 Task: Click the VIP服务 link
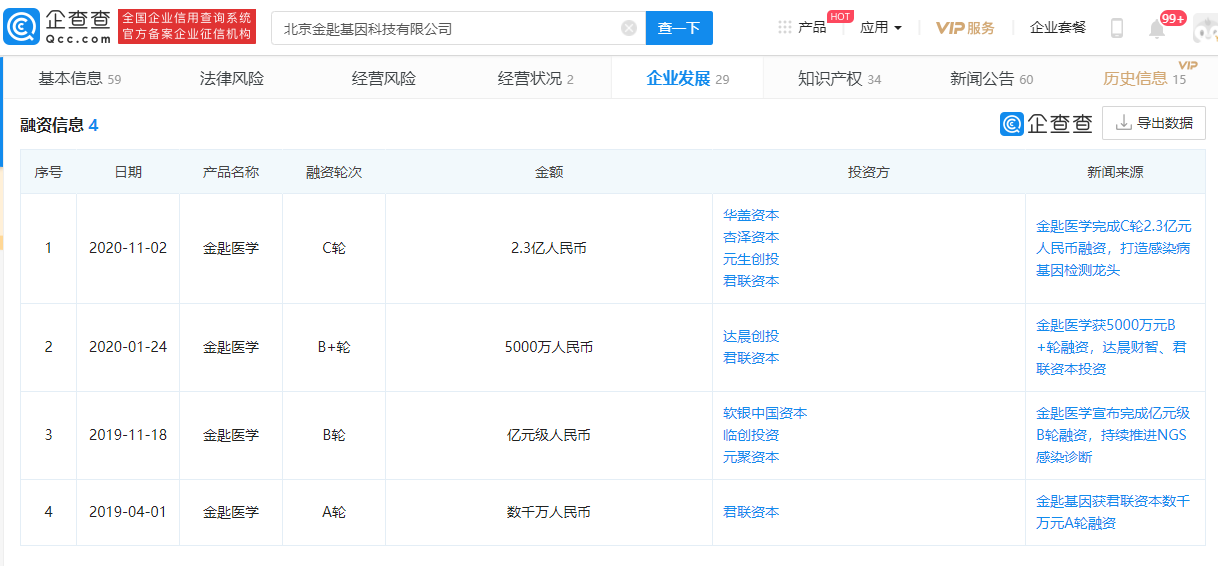(x=965, y=28)
